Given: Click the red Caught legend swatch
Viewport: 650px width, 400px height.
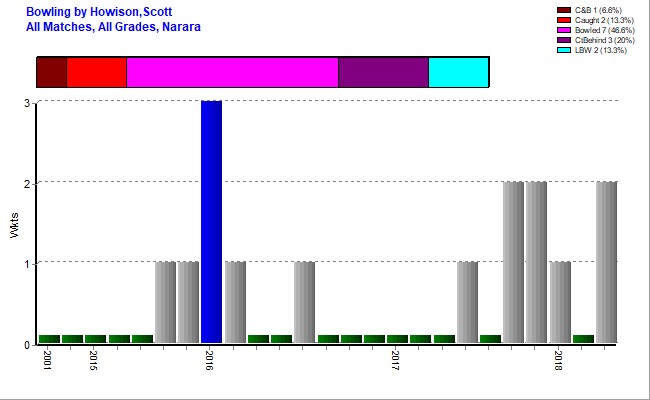Looking at the screenshot, I should 564,20.
